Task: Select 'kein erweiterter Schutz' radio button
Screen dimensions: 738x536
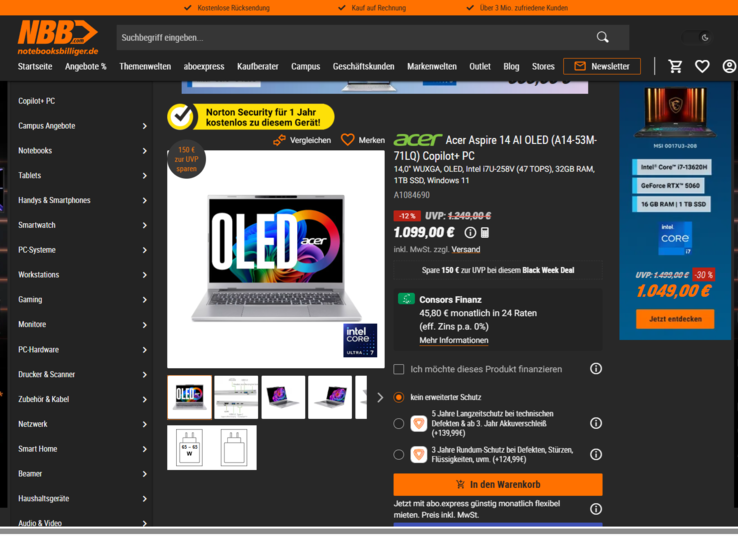Action: (399, 397)
